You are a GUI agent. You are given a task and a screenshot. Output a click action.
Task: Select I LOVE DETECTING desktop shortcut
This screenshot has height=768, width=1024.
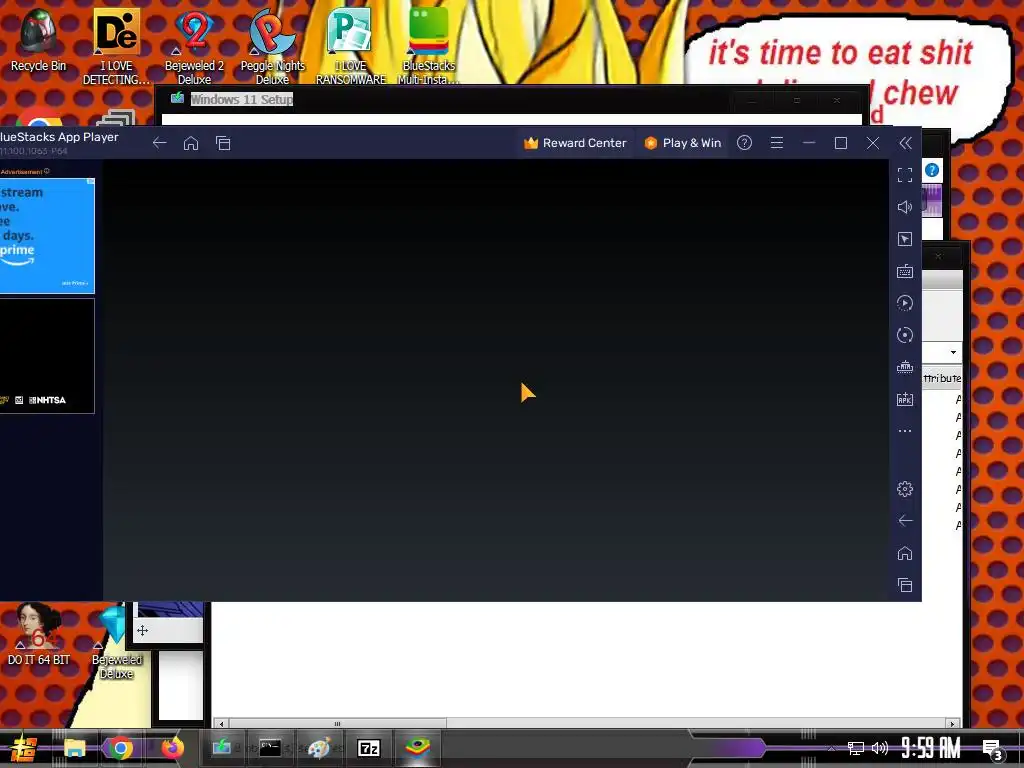(116, 46)
